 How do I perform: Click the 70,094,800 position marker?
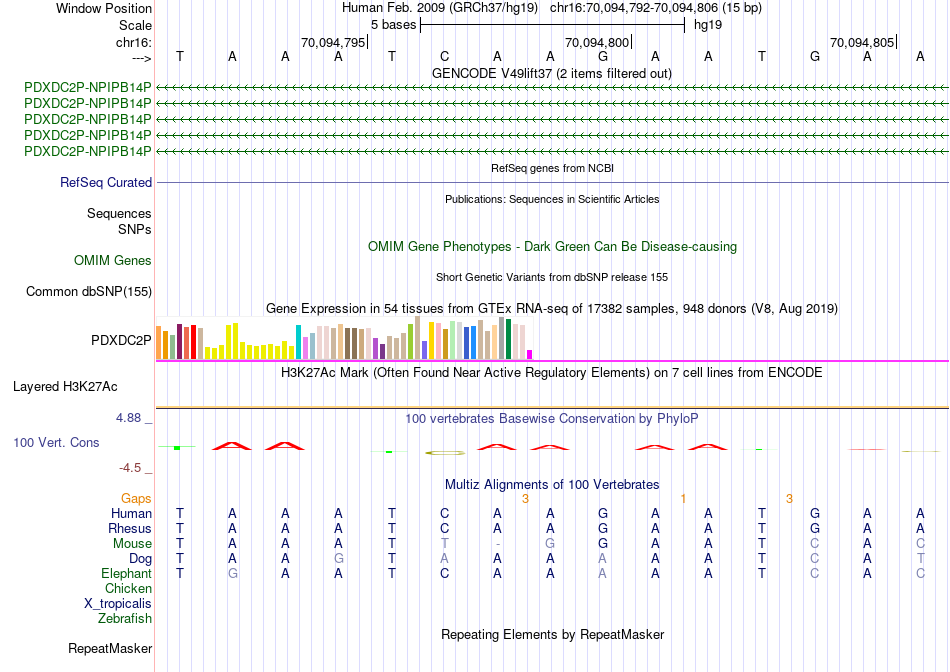[597, 42]
